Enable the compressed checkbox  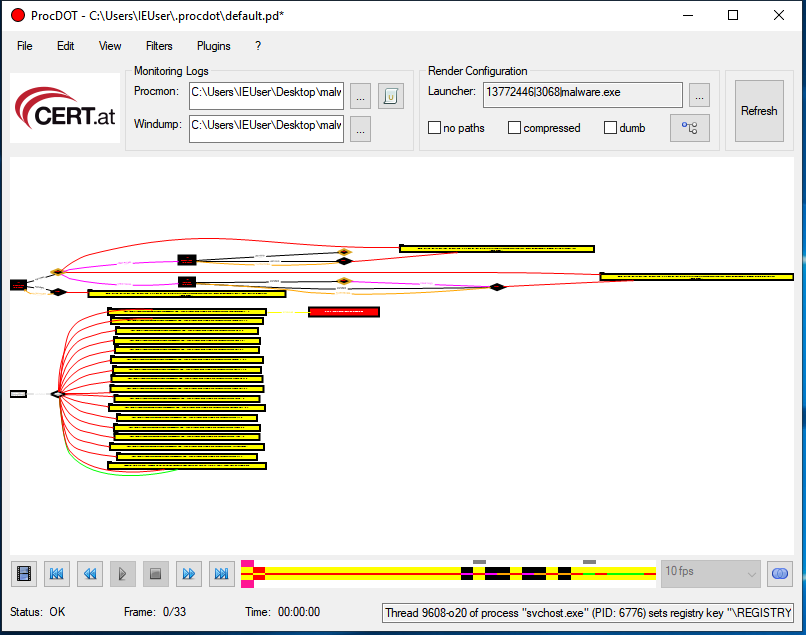[514, 128]
